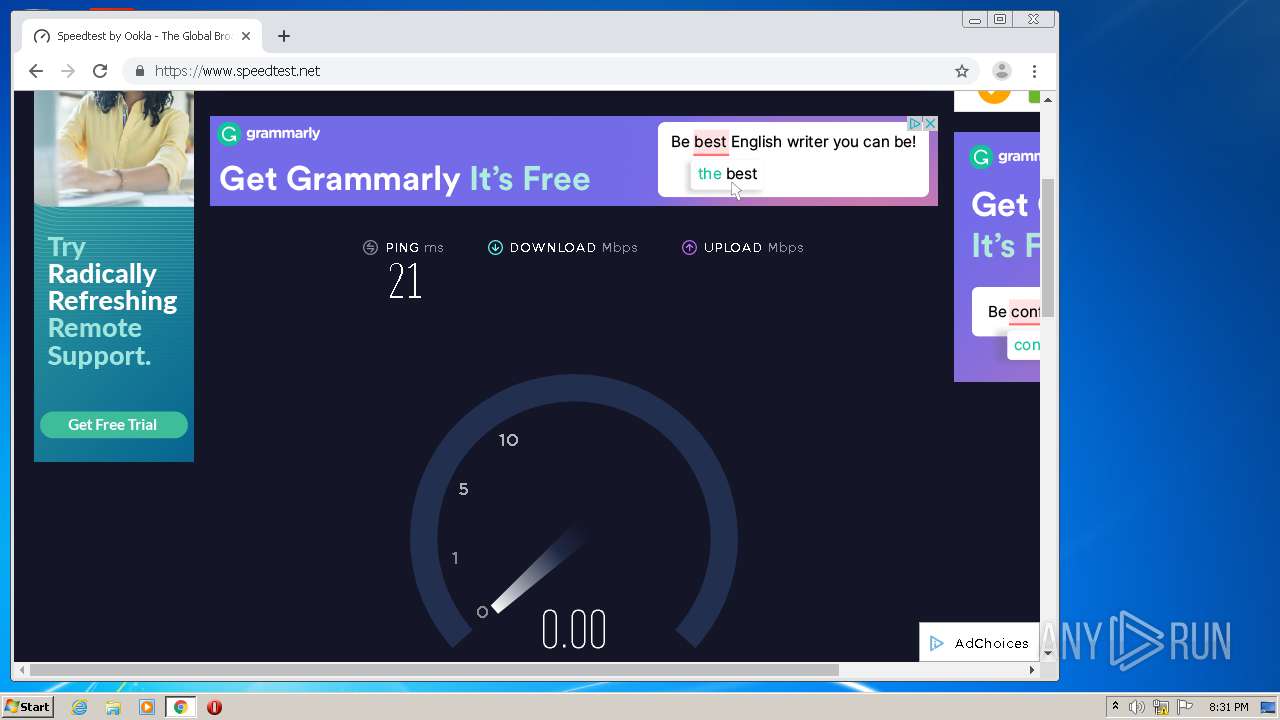Open the volume speaker tray icon
Viewport: 1280px width, 720px height.
coord(1137,707)
